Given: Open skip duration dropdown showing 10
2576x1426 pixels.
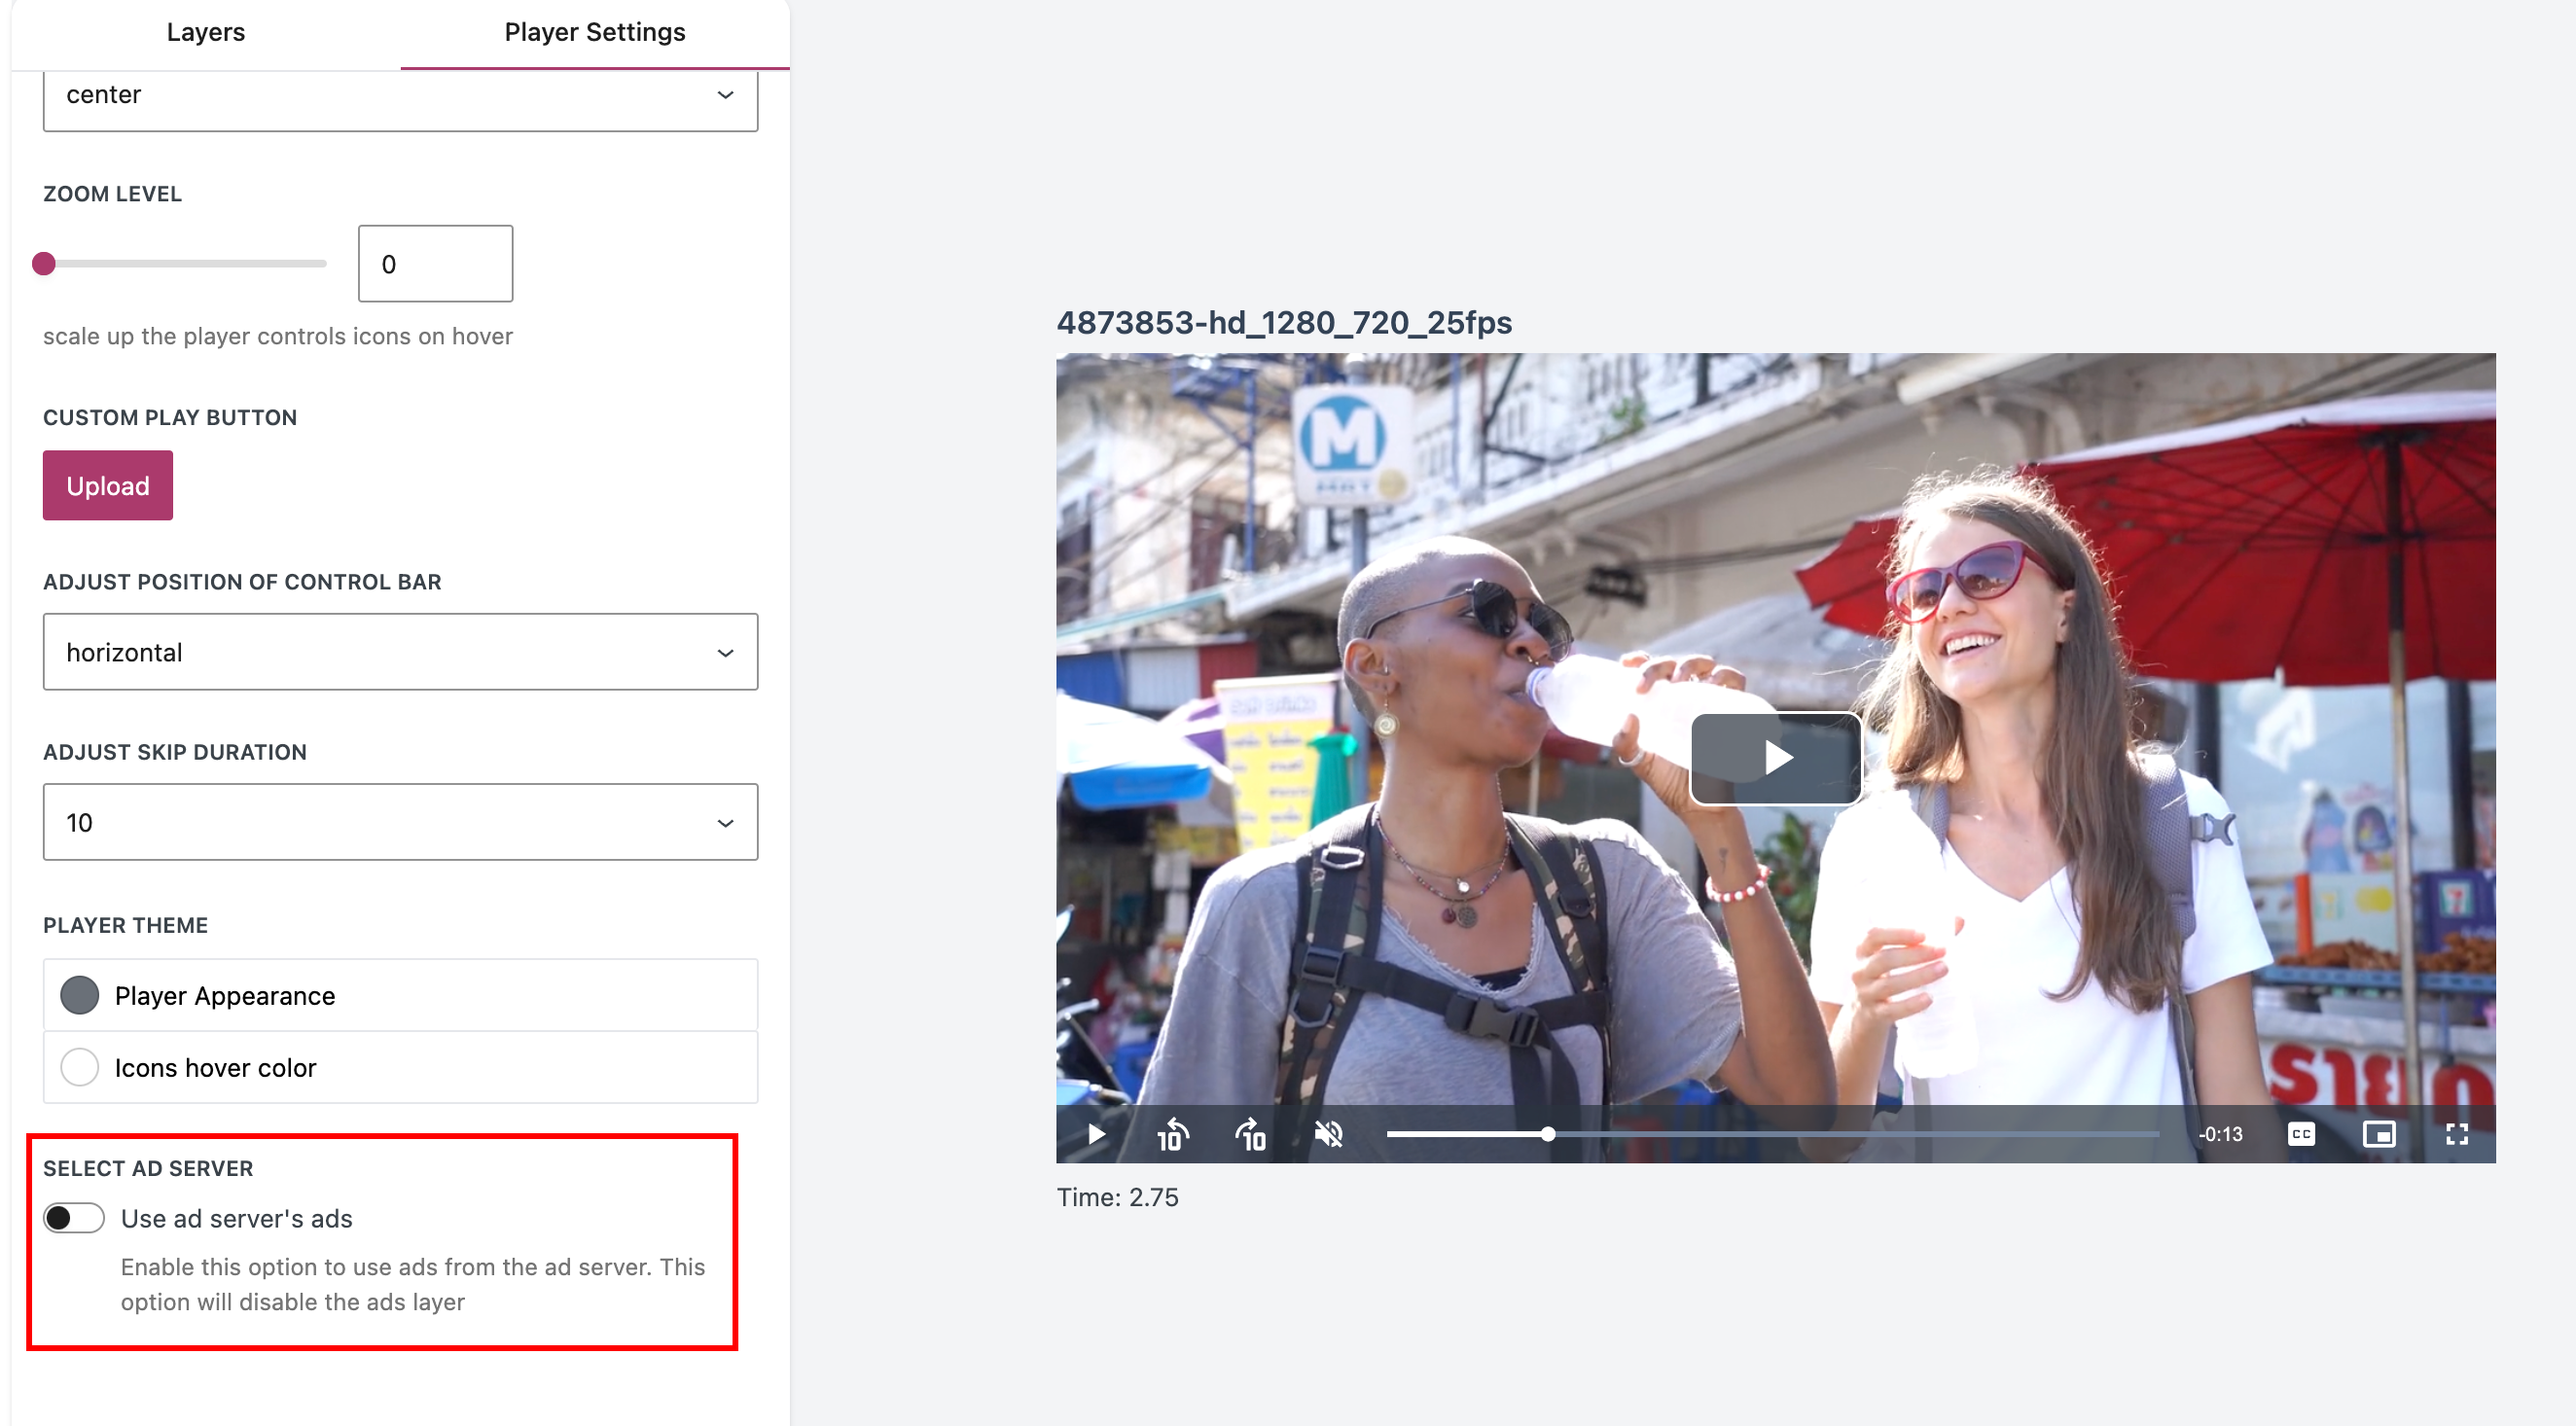Looking at the screenshot, I should pos(400,822).
